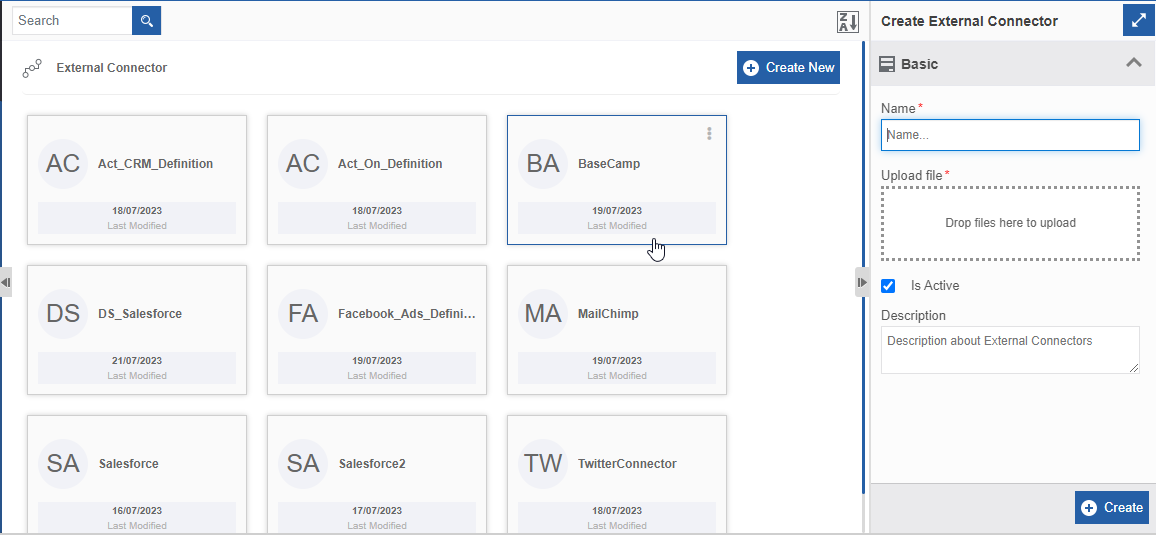Click the FA avatar of Facebook Ads

[x=303, y=314]
